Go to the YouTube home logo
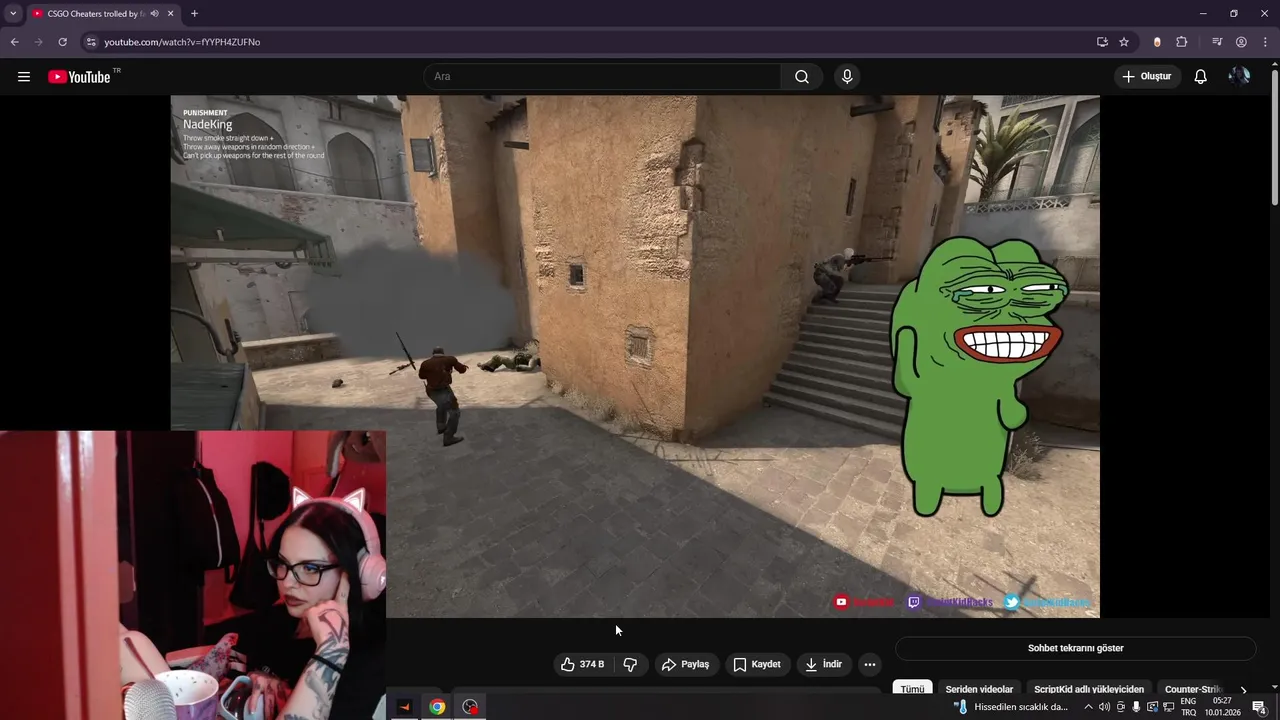Image resolution: width=1280 pixels, height=720 pixels. click(x=79, y=77)
